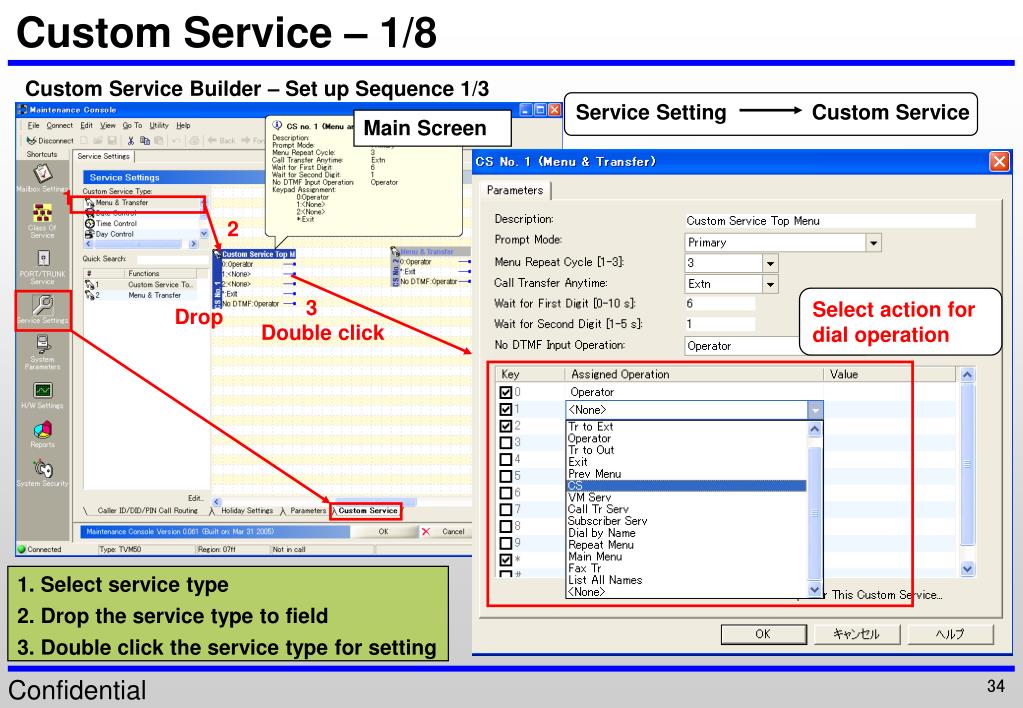The width and height of the screenshot is (1023, 708).
Task: Open the Help menu
Action: [x=183, y=125]
